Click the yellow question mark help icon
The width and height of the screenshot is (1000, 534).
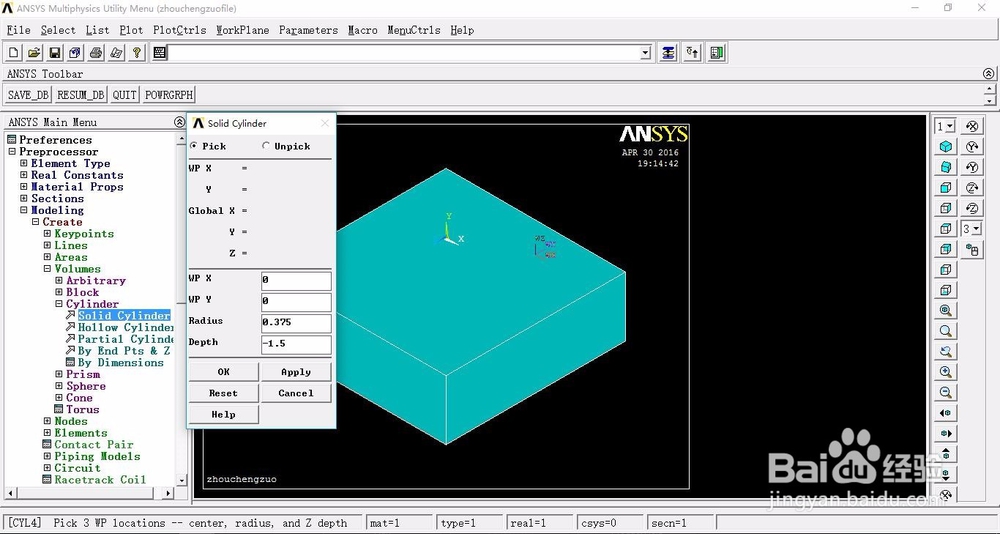coord(136,52)
